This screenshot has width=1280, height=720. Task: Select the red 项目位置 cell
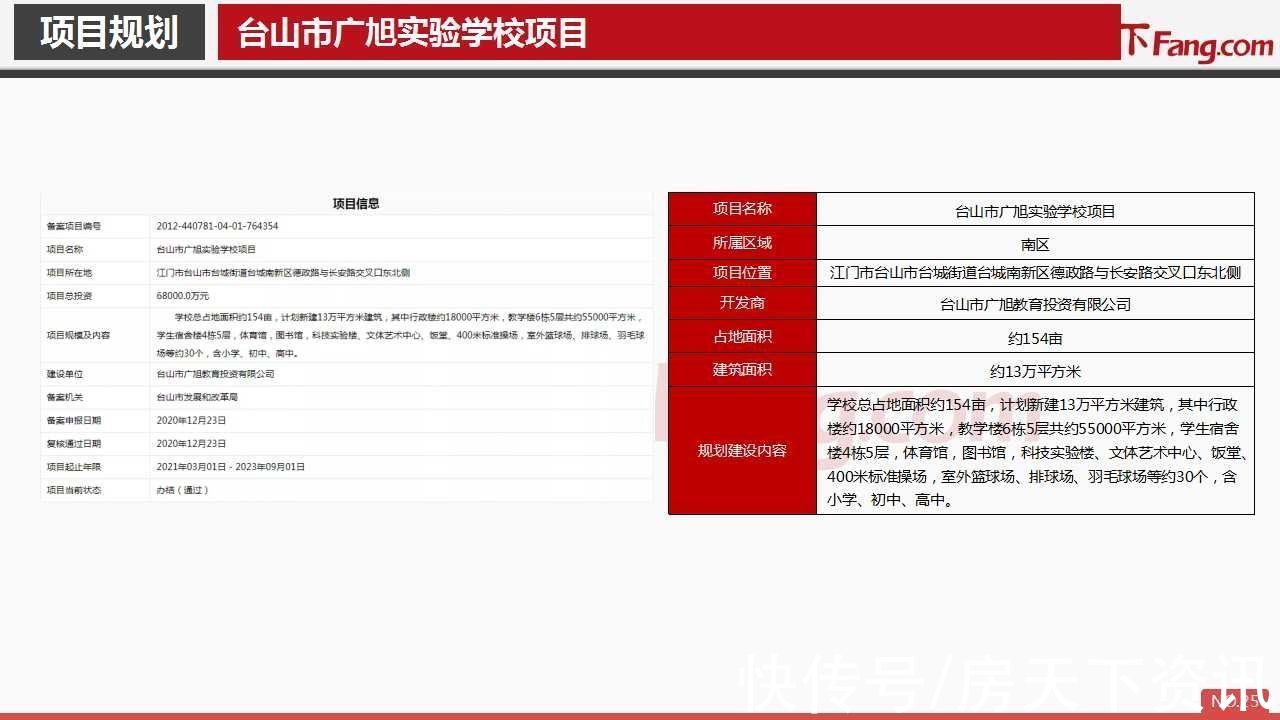(742, 273)
